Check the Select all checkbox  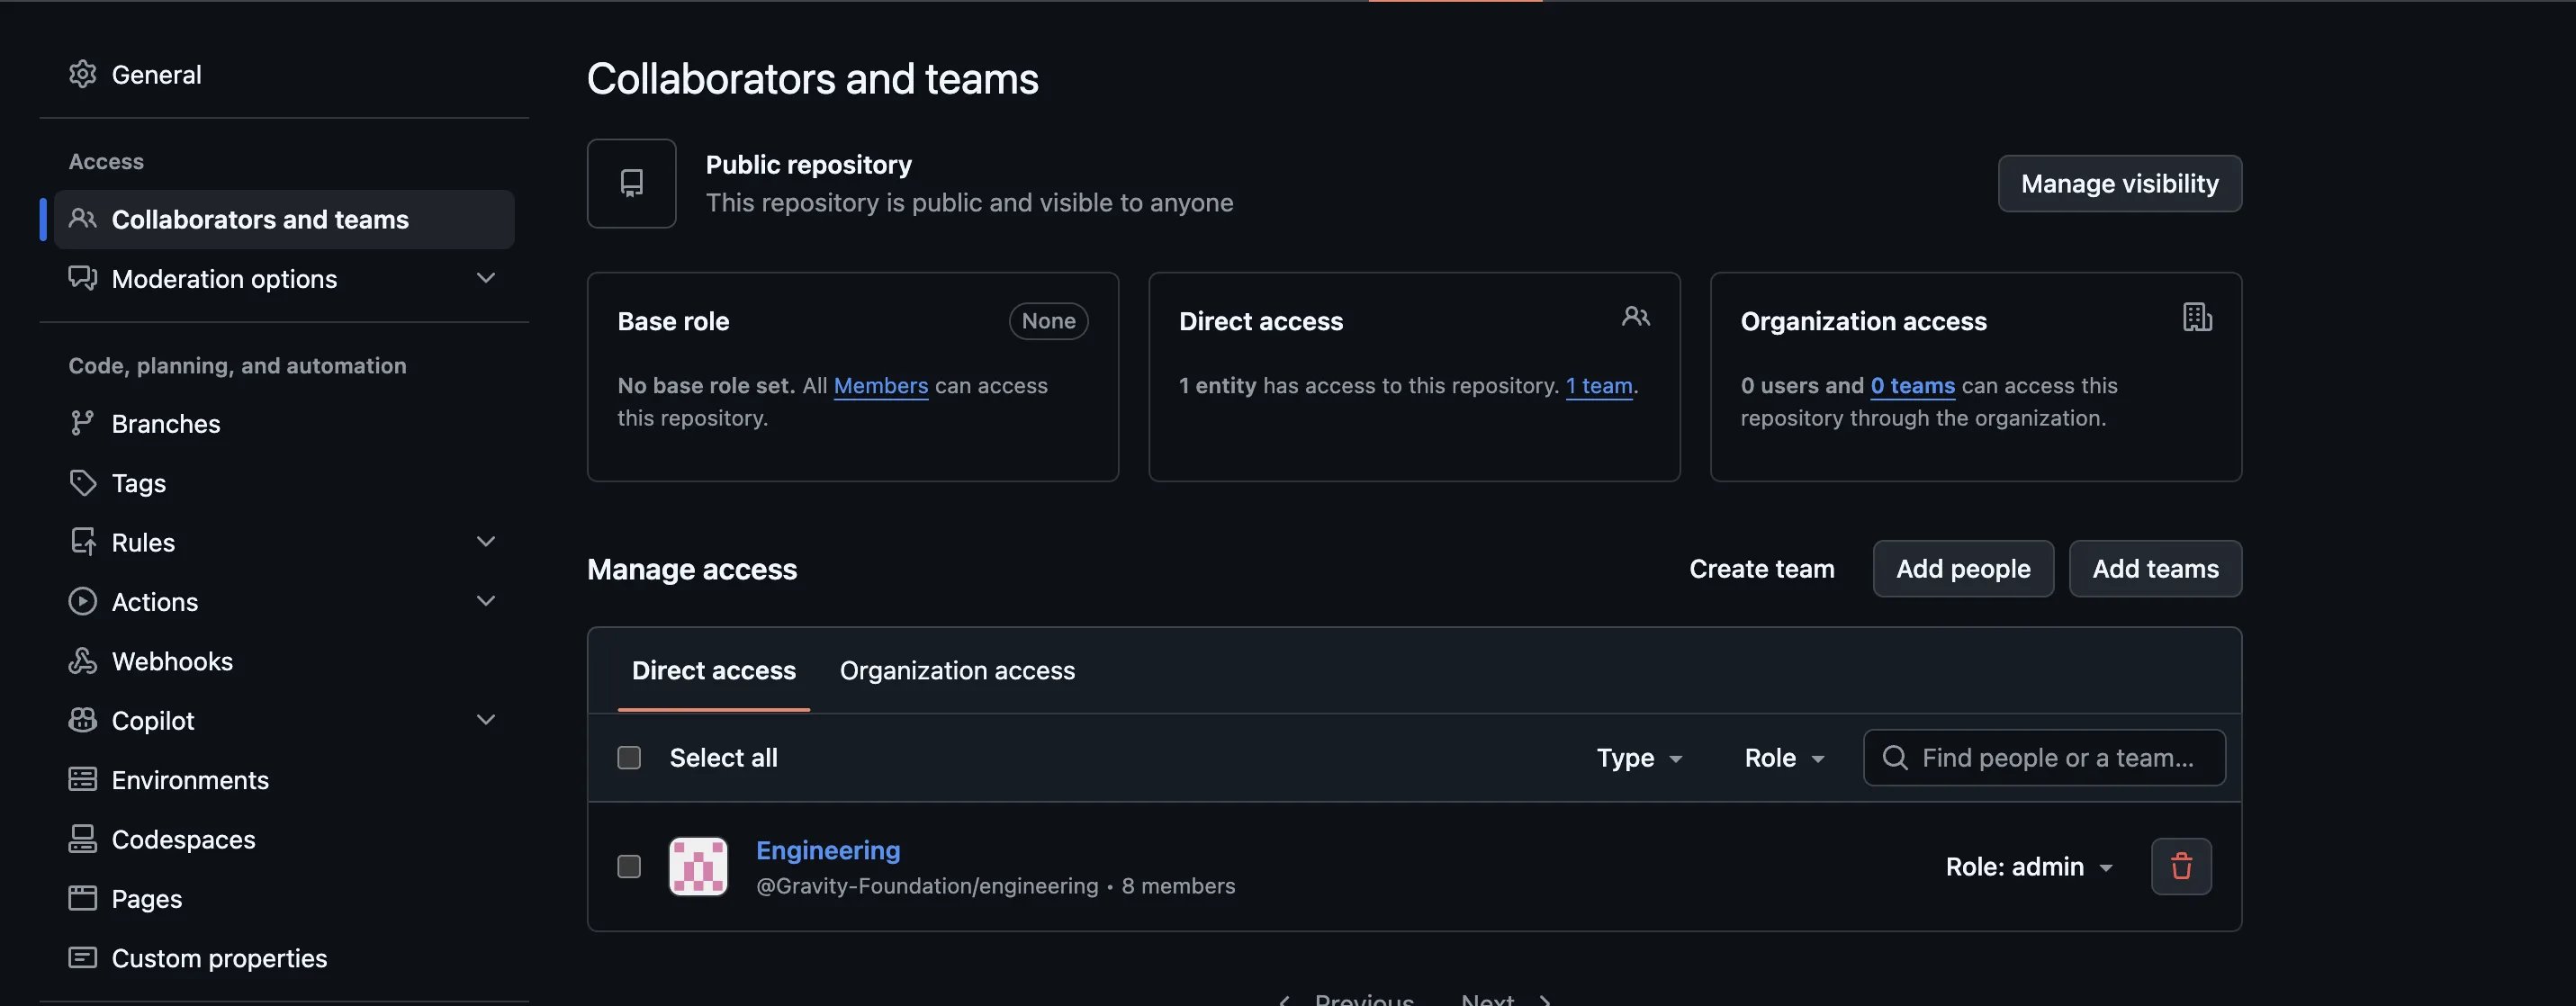click(629, 757)
